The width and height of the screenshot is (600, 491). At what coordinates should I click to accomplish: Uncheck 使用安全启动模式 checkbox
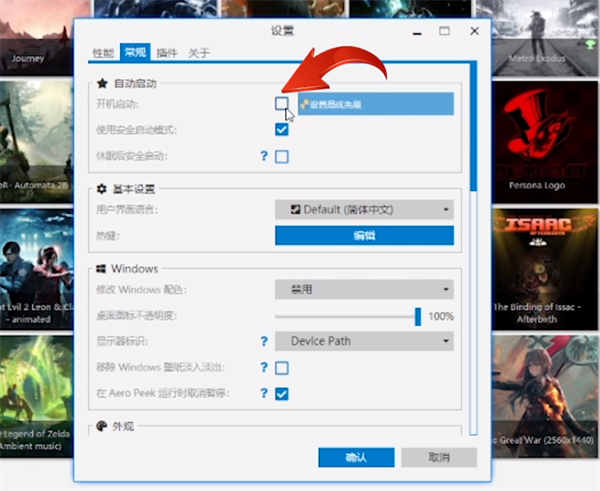(x=282, y=129)
